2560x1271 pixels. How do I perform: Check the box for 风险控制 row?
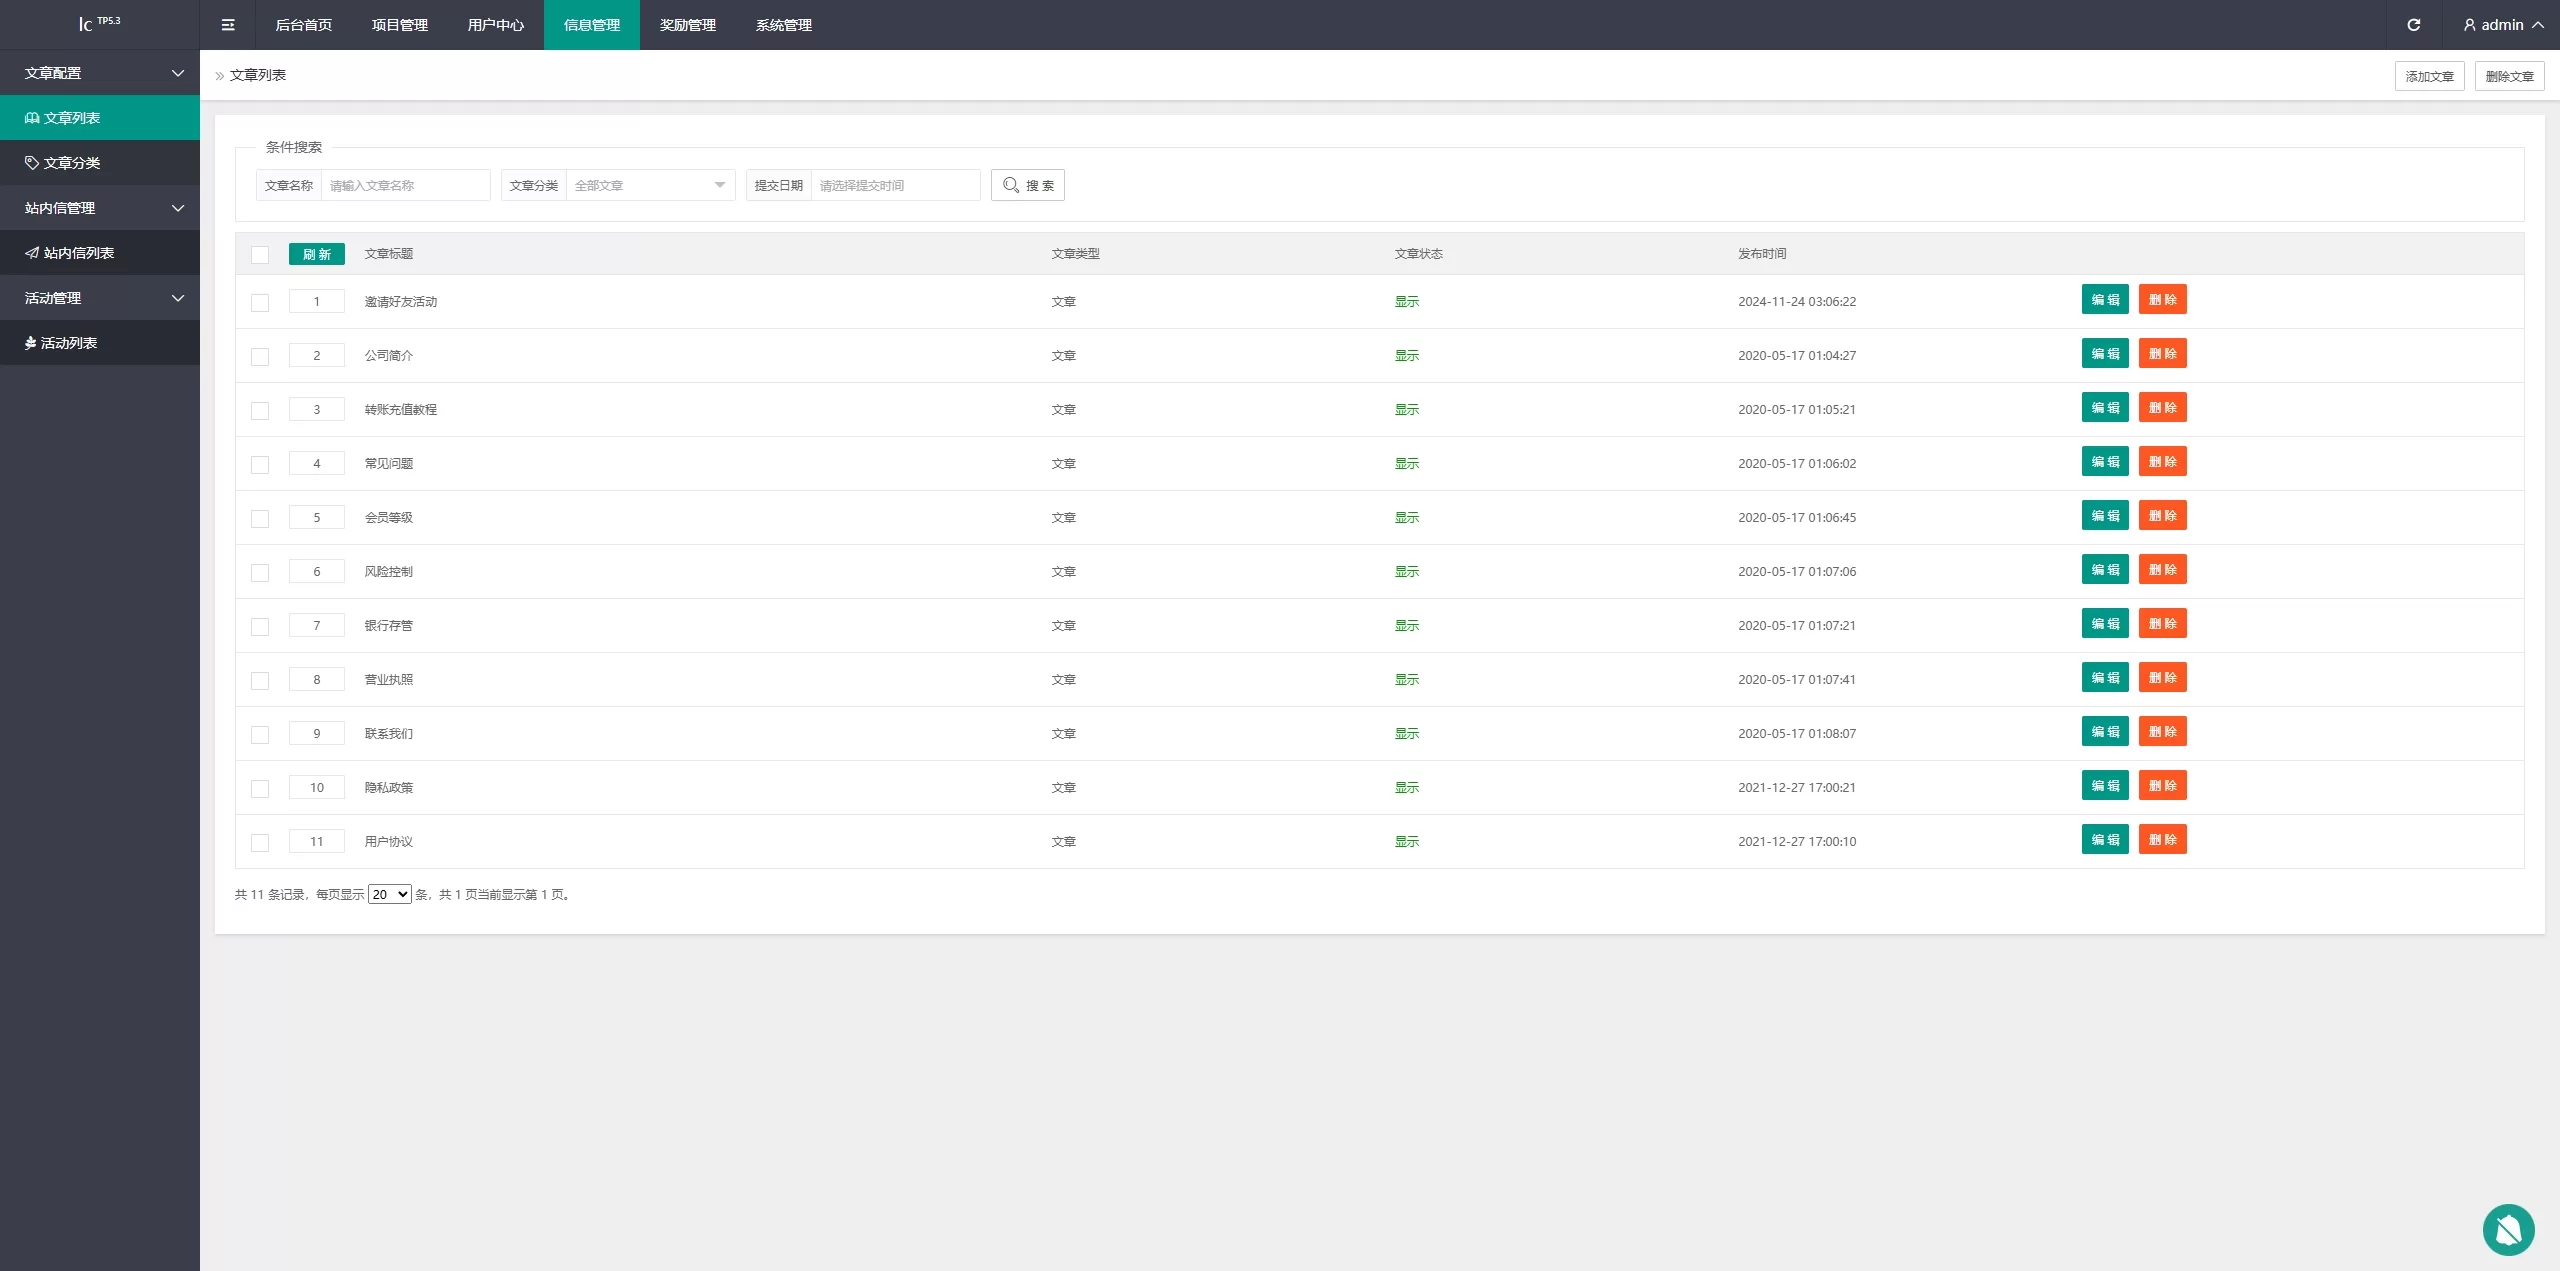tap(260, 573)
